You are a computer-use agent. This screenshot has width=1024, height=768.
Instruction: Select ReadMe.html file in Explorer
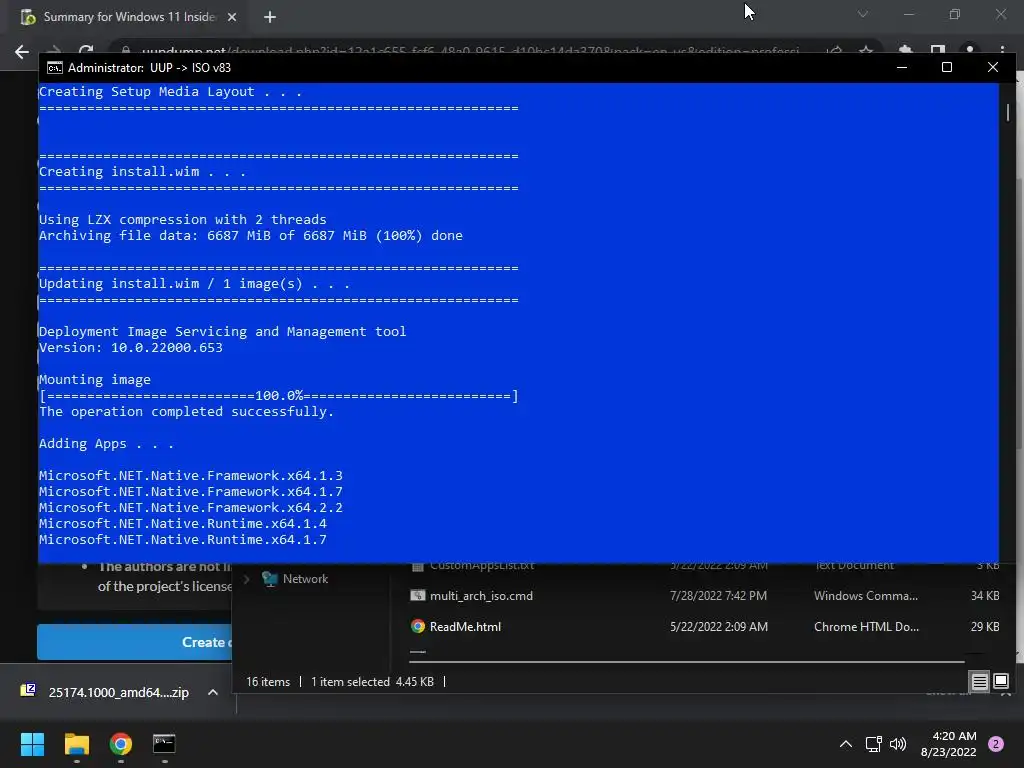pyautogui.click(x=465, y=627)
